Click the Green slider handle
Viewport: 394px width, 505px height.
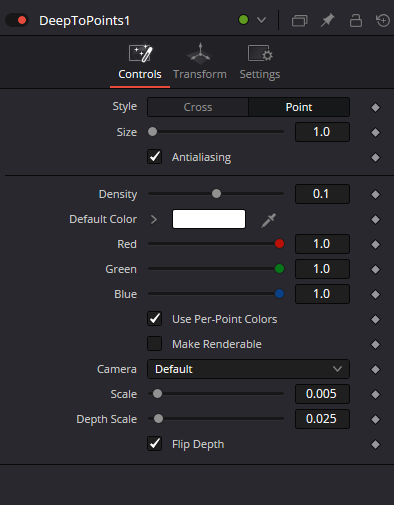click(x=279, y=269)
